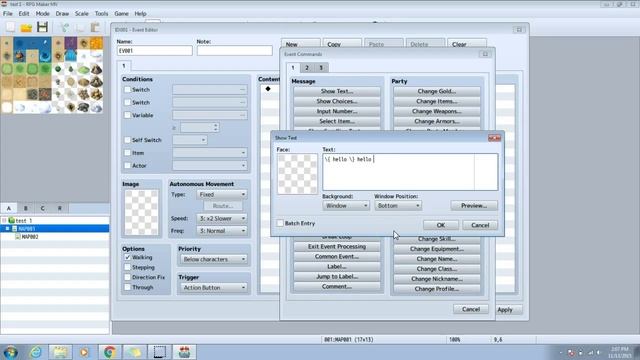
Task: Click the Preview button
Action: (474, 206)
